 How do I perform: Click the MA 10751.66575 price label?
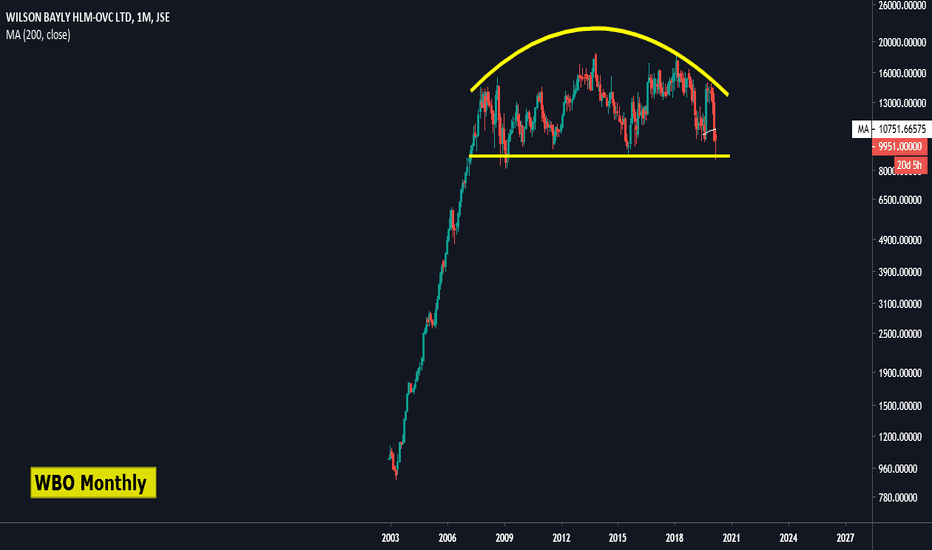click(891, 129)
